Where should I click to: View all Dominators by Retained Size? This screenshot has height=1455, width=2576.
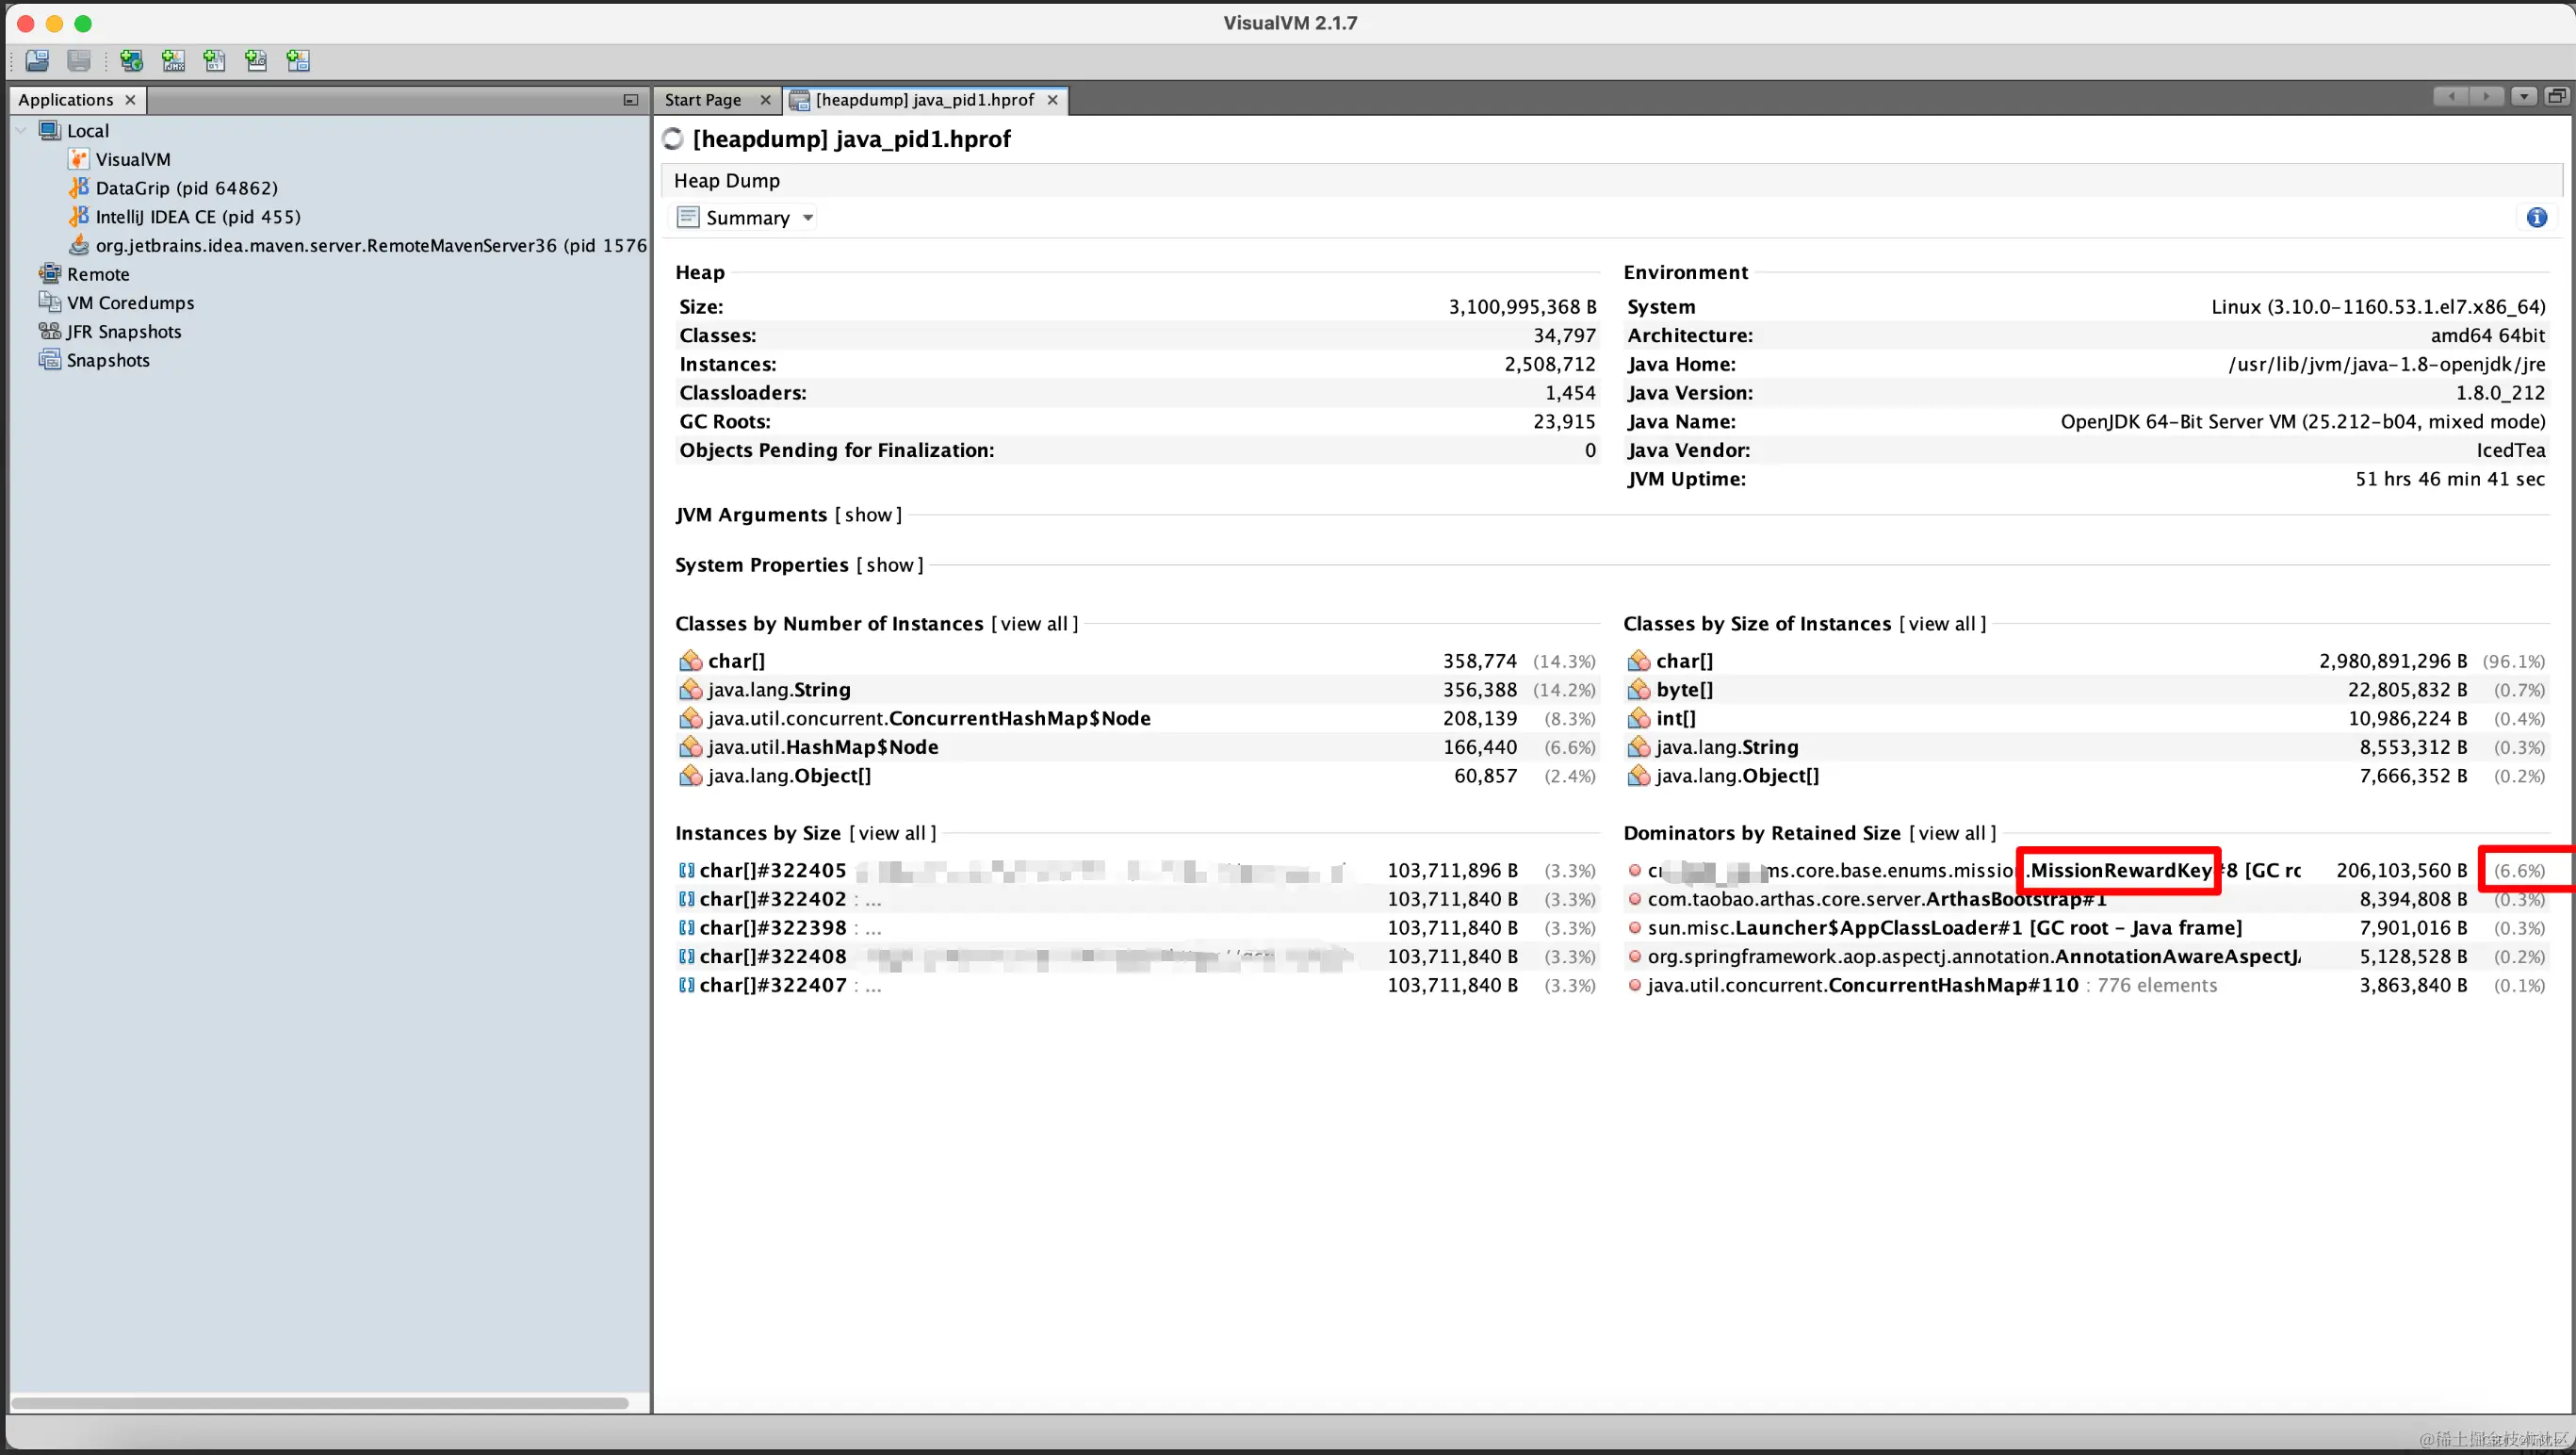tap(1951, 832)
